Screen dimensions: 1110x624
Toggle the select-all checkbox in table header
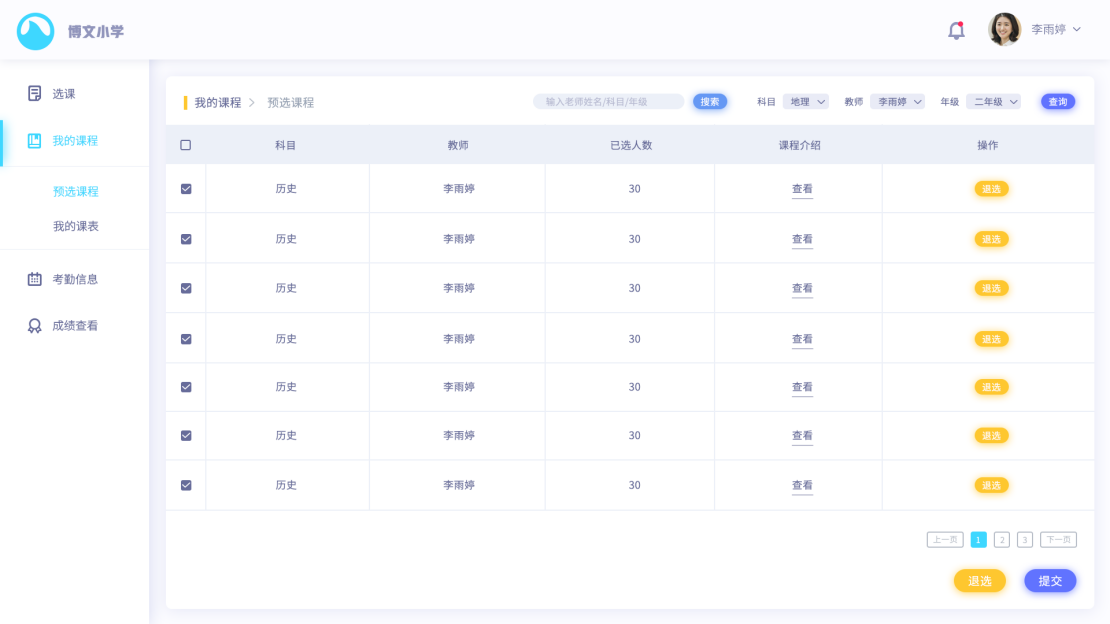(186, 145)
